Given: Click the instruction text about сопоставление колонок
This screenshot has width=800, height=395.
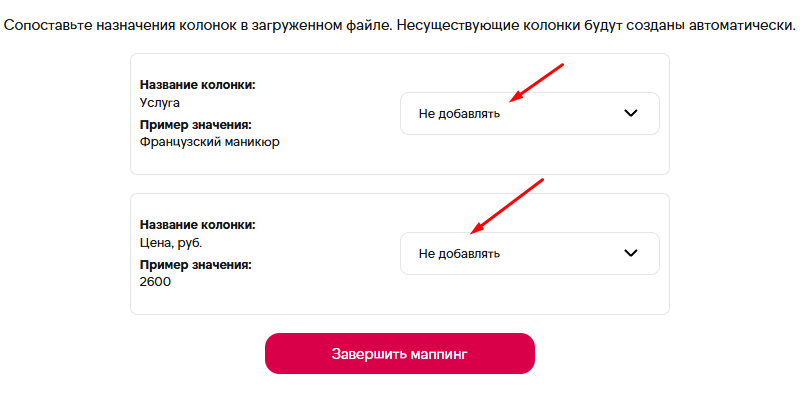Looking at the screenshot, I should 400,26.
